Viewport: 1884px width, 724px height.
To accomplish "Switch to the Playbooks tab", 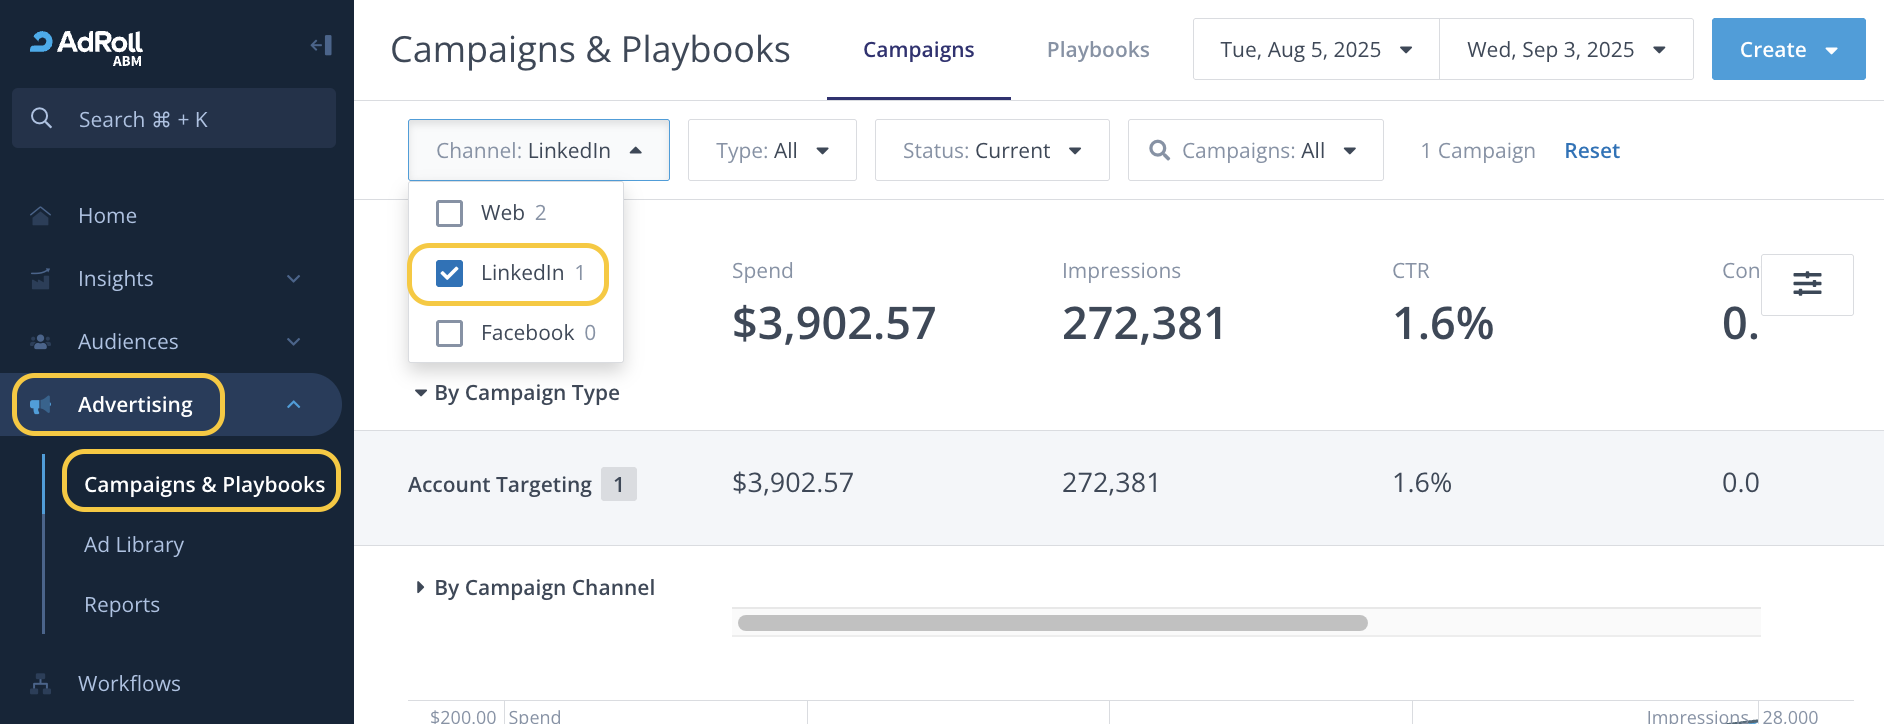I will [x=1098, y=50].
